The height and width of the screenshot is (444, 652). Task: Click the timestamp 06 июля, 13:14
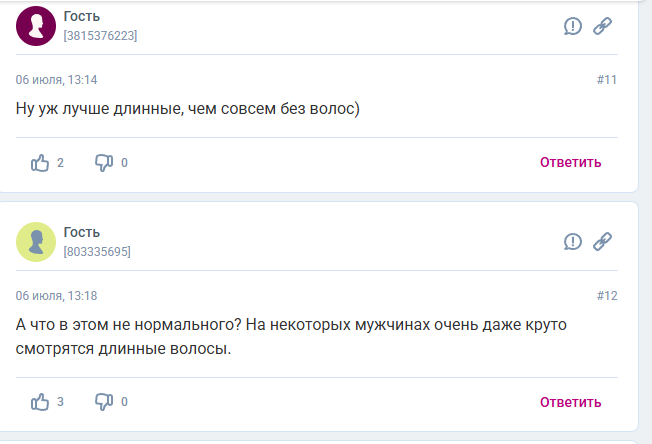click(57, 79)
